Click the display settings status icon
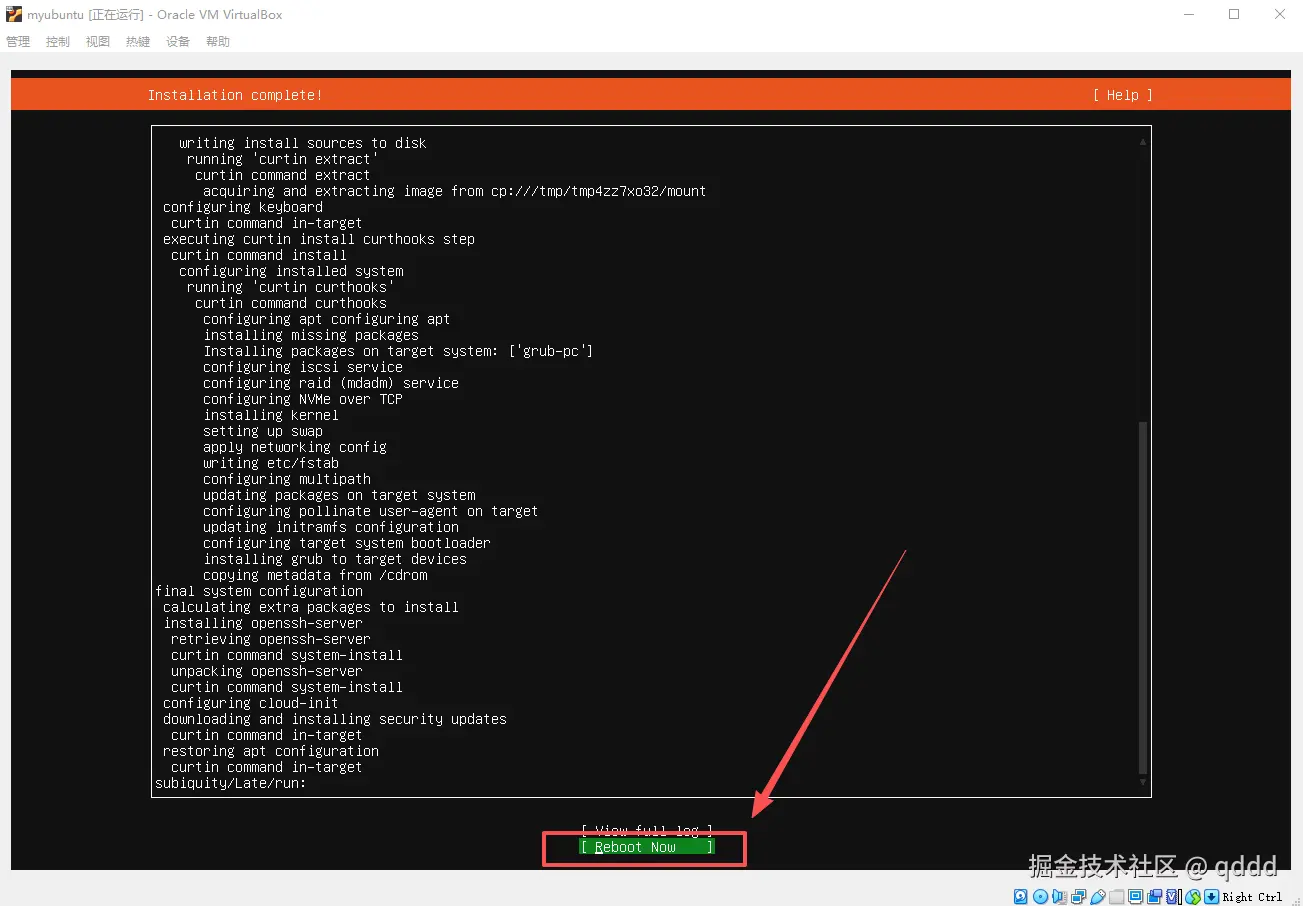This screenshot has height=906, width=1303. tap(1135, 897)
